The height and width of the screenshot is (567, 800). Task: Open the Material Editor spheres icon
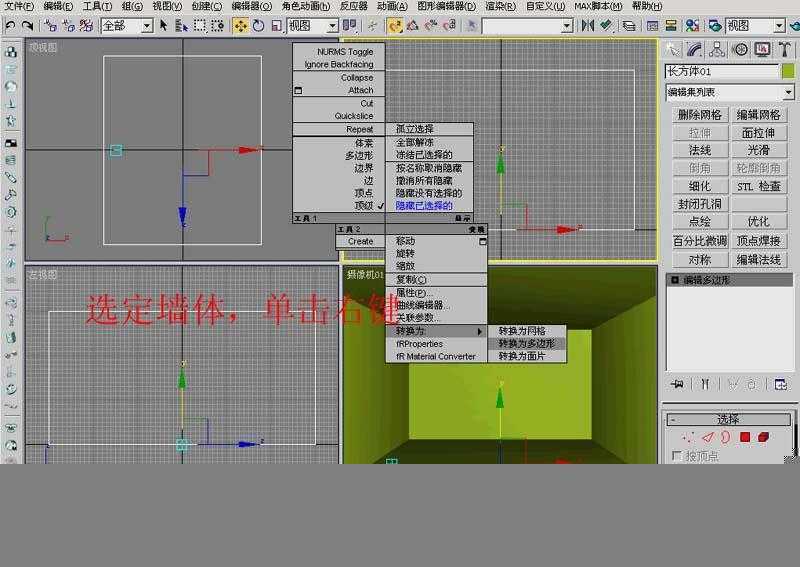[x=692, y=25]
